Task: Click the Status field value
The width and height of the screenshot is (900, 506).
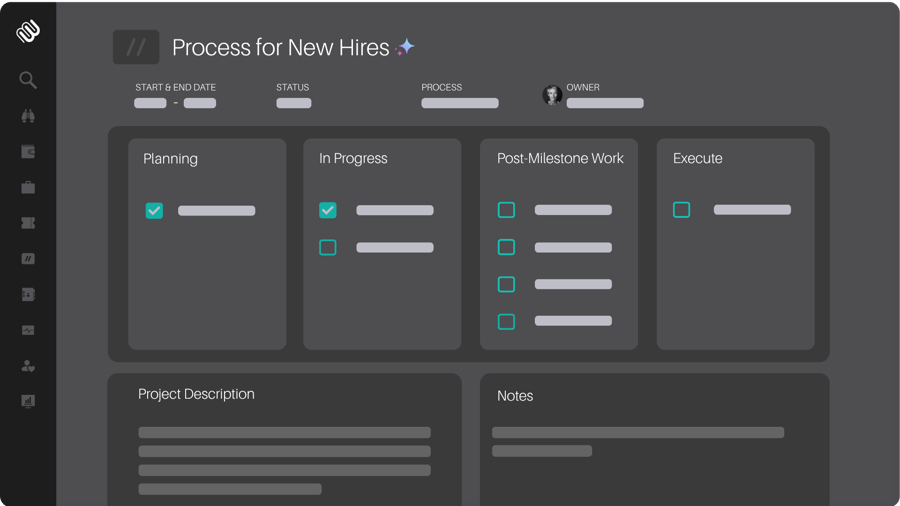Action: [x=294, y=103]
